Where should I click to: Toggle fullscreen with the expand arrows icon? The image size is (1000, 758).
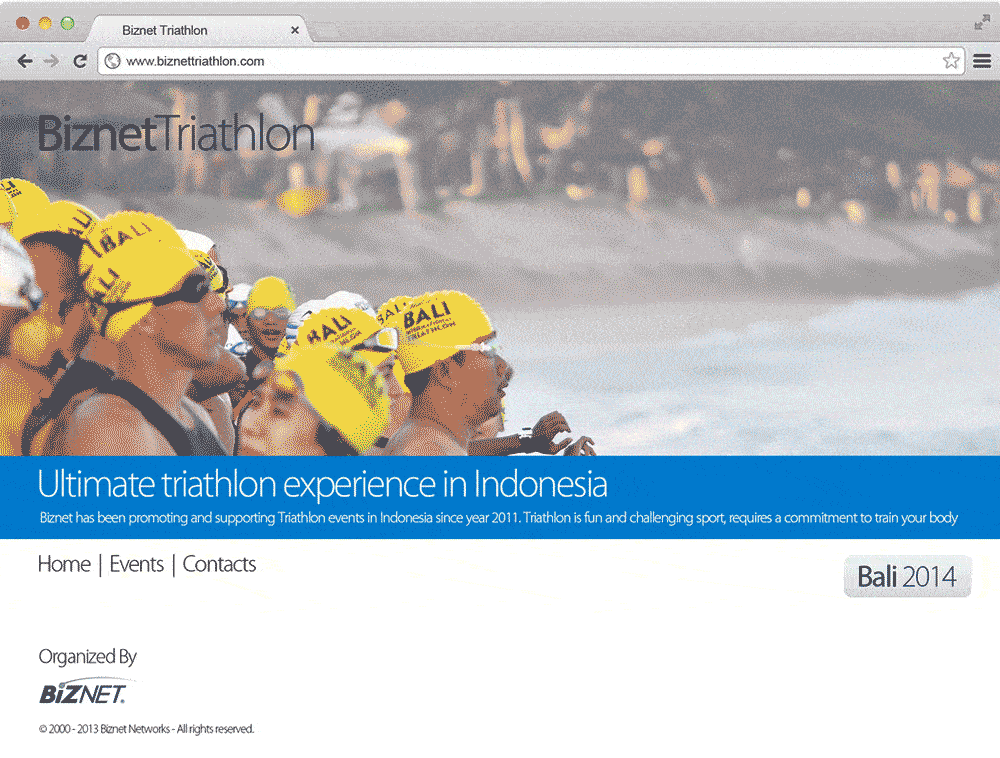[982, 23]
